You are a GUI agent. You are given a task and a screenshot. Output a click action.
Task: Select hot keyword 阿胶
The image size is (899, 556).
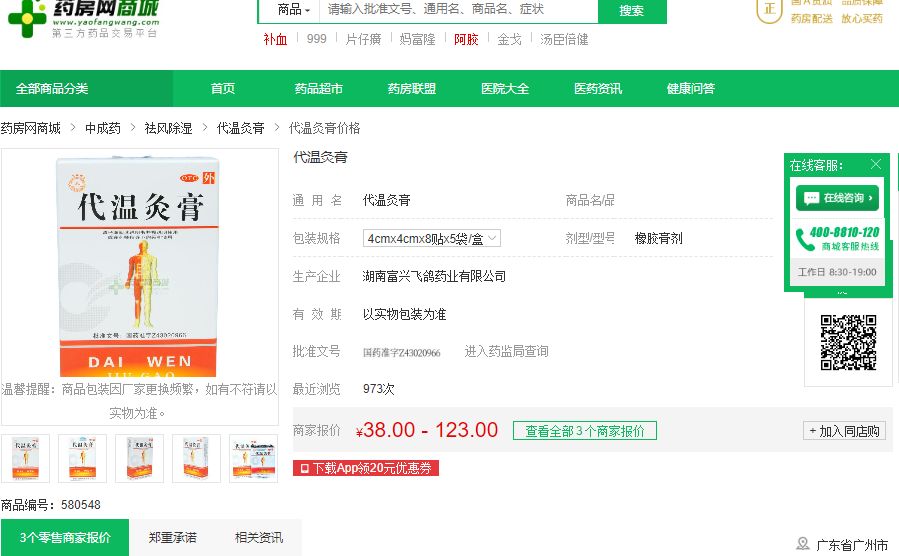coord(466,39)
